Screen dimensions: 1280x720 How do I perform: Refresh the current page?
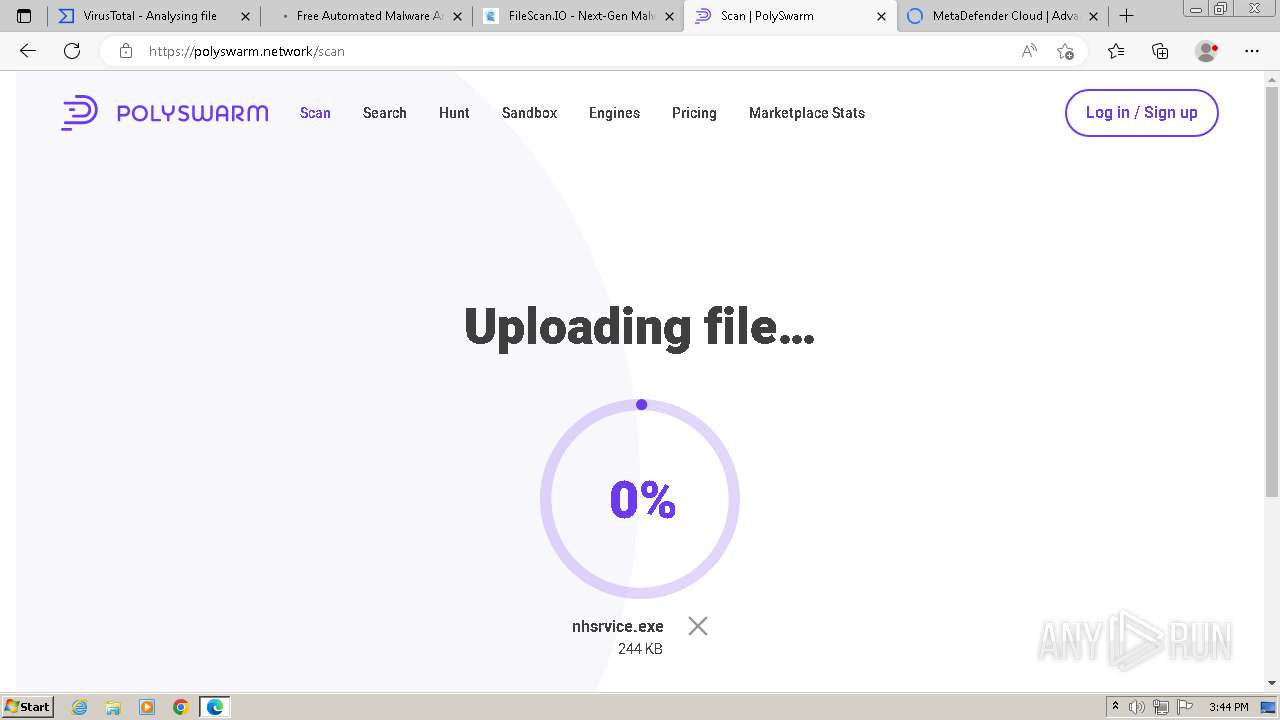(72, 51)
